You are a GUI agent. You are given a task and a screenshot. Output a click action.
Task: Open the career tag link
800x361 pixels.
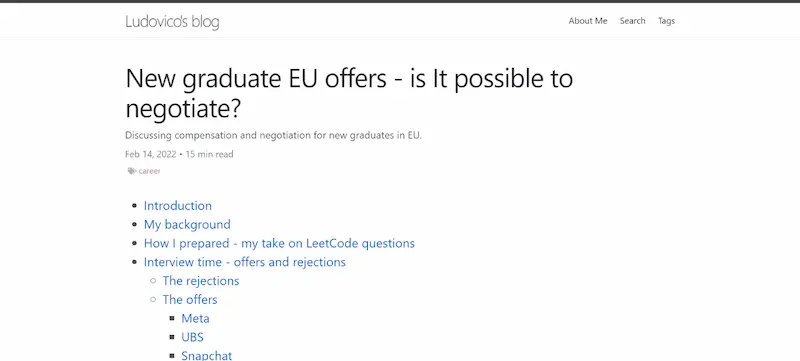point(149,171)
